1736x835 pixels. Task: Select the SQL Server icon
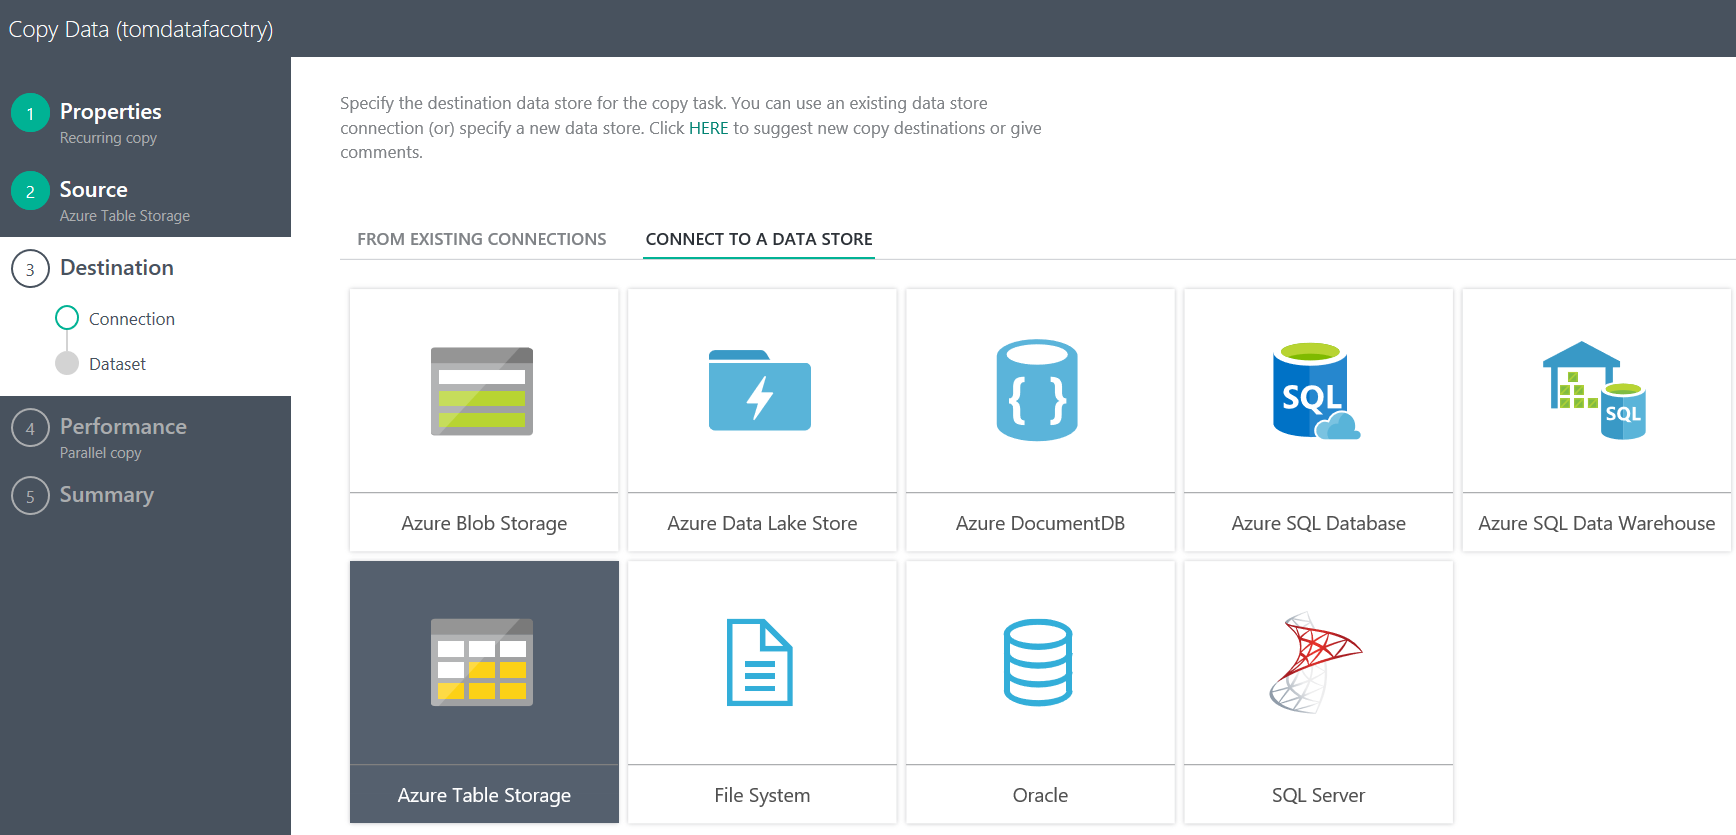(1316, 662)
